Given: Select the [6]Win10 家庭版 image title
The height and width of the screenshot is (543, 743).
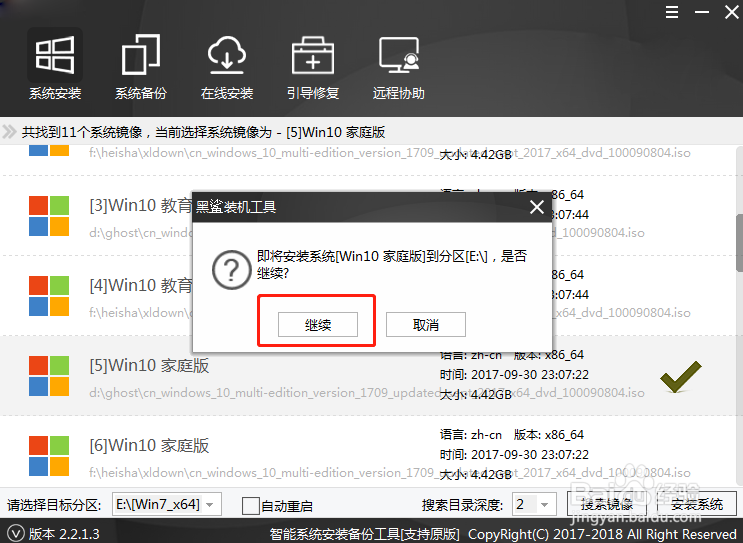Looking at the screenshot, I should click(149, 445).
